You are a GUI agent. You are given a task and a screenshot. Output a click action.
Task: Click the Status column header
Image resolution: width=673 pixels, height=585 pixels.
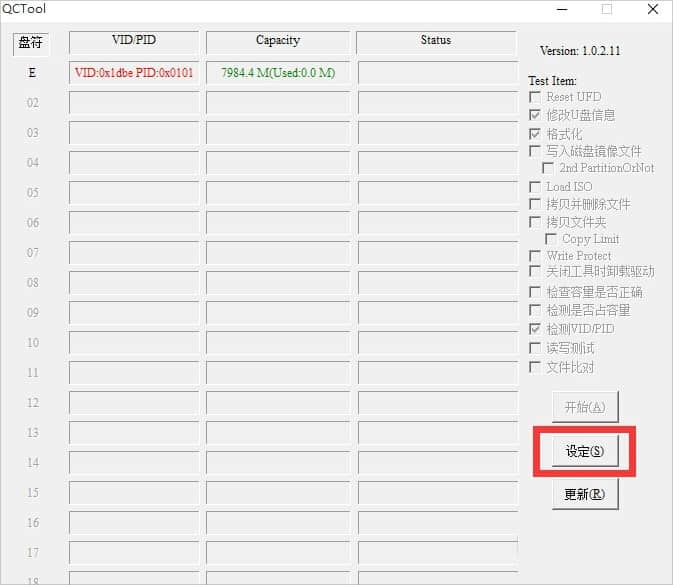[436, 42]
